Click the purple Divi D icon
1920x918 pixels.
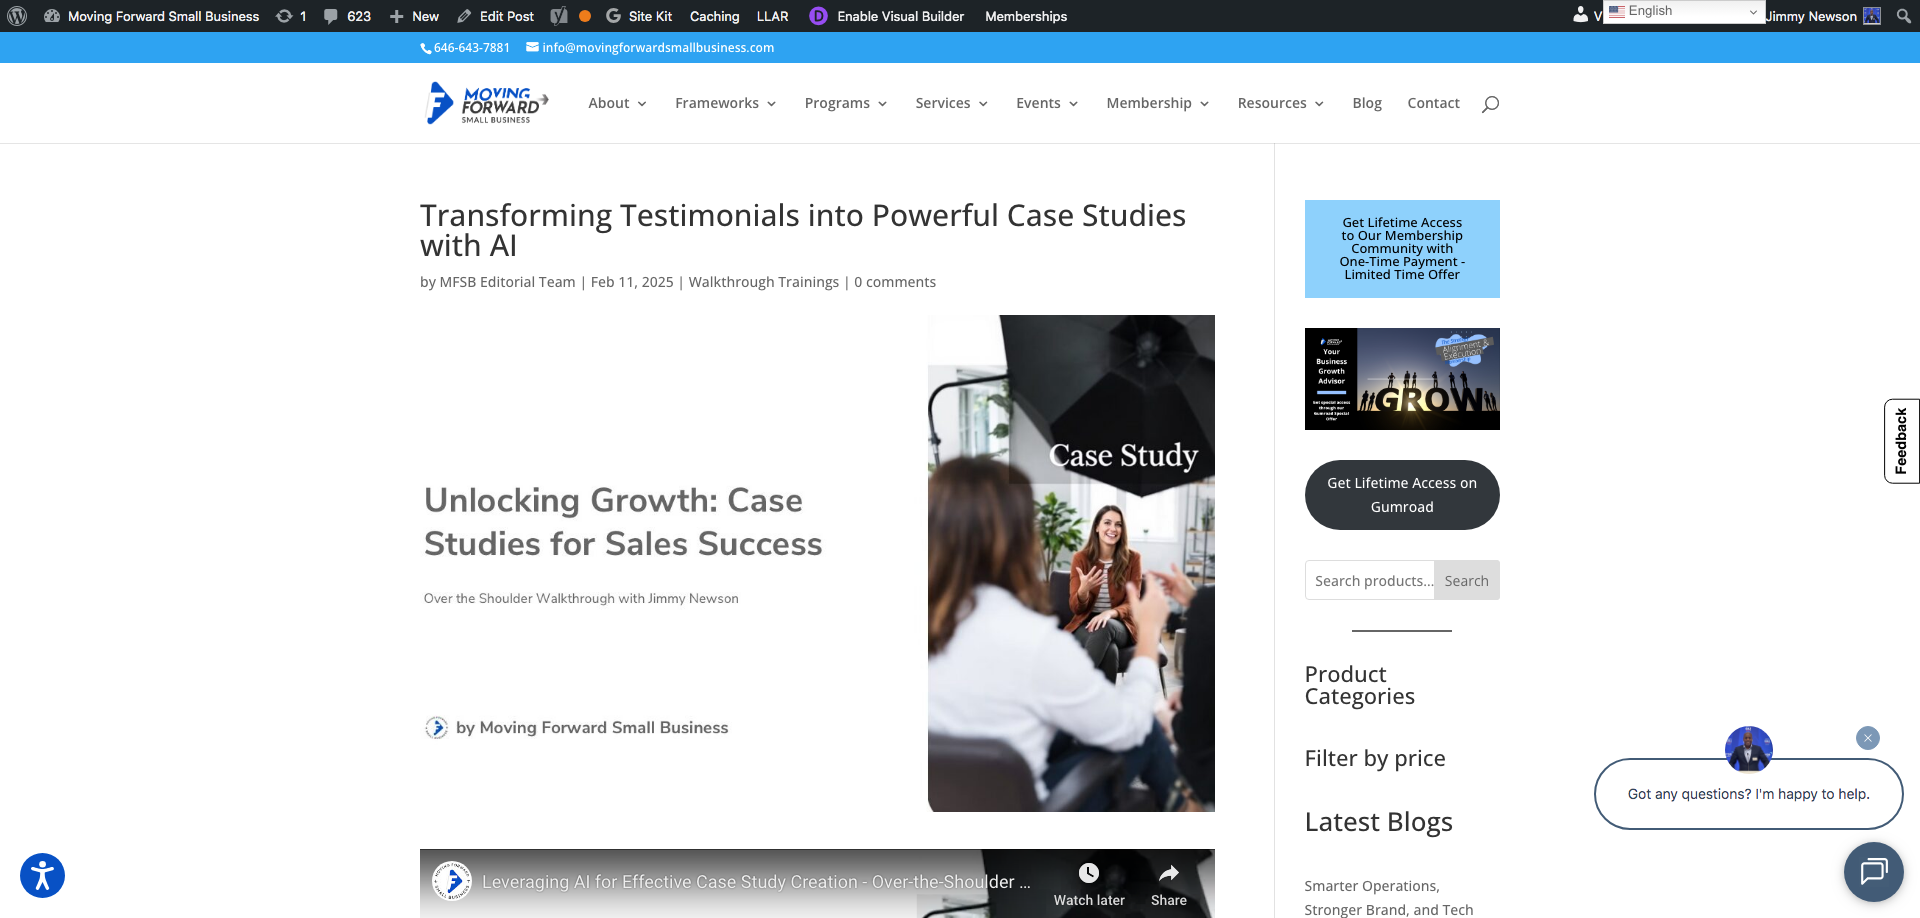pos(818,16)
